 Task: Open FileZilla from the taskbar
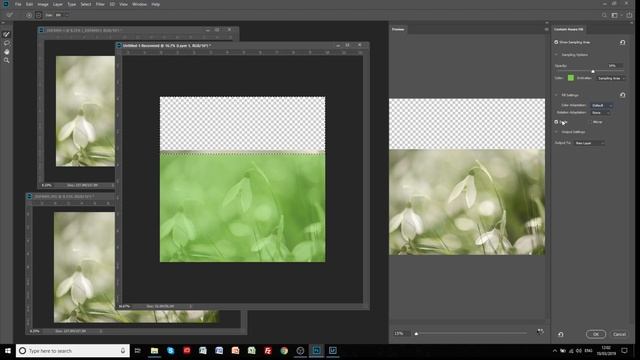click(268, 351)
